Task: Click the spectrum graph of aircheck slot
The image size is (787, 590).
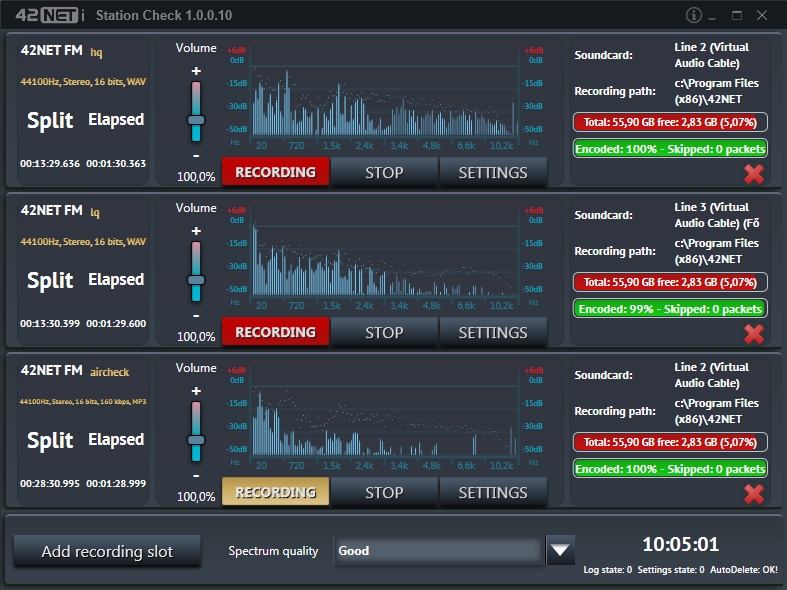Action: click(x=385, y=409)
